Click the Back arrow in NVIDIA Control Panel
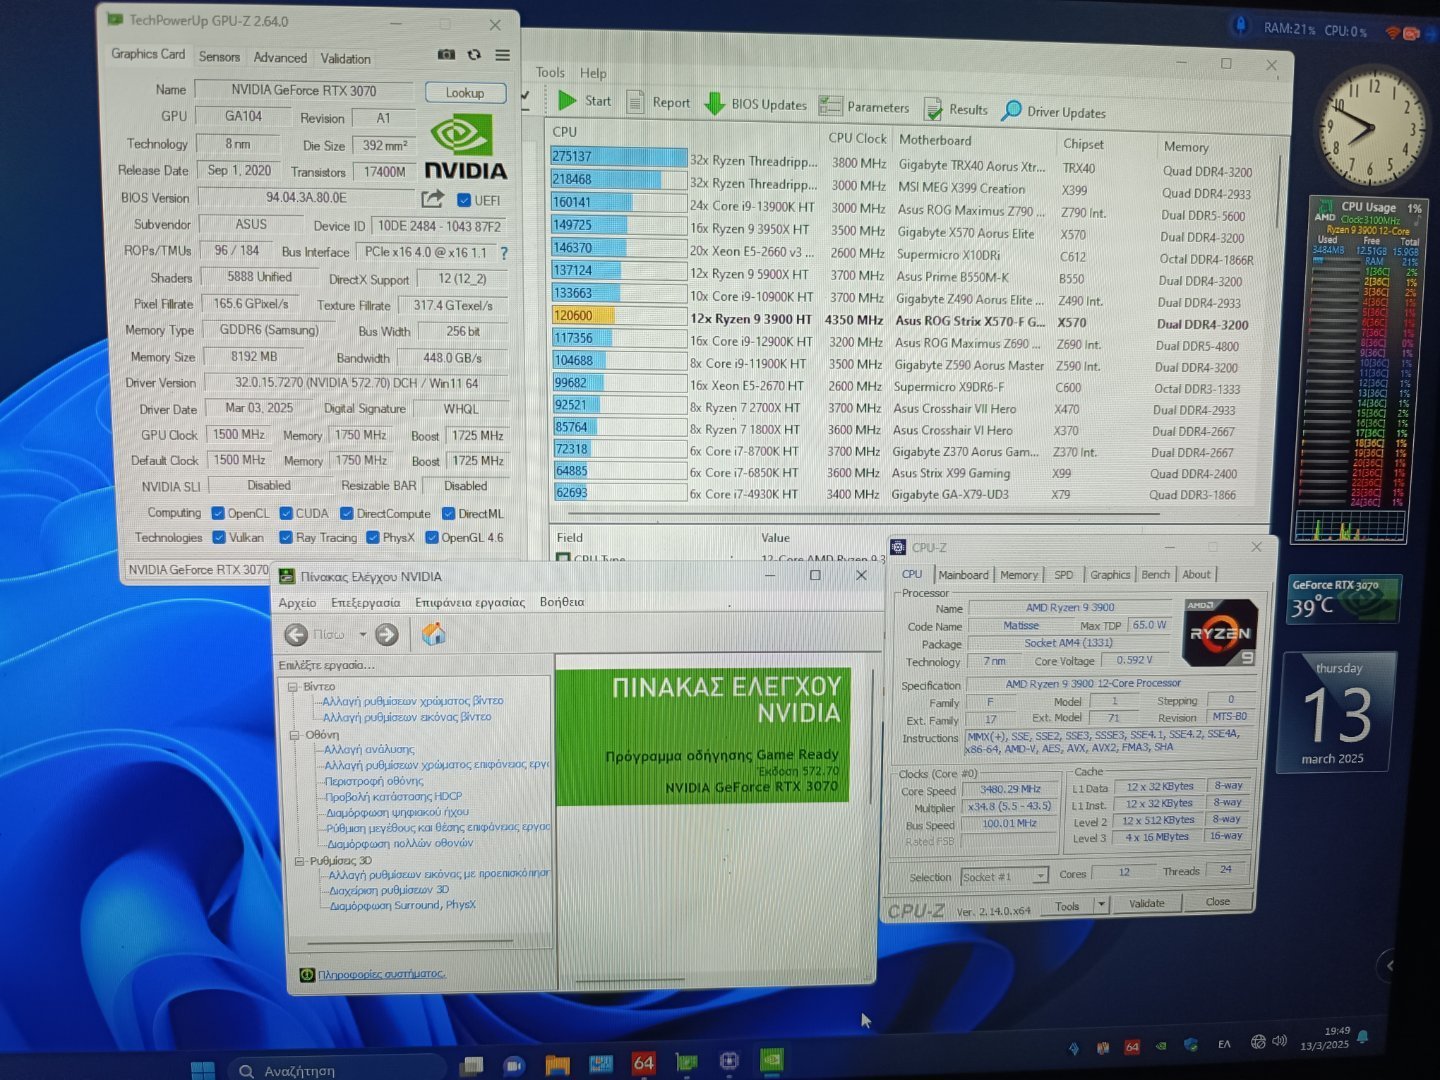Viewport: 1440px width, 1080px height. click(x=296, y=634)
